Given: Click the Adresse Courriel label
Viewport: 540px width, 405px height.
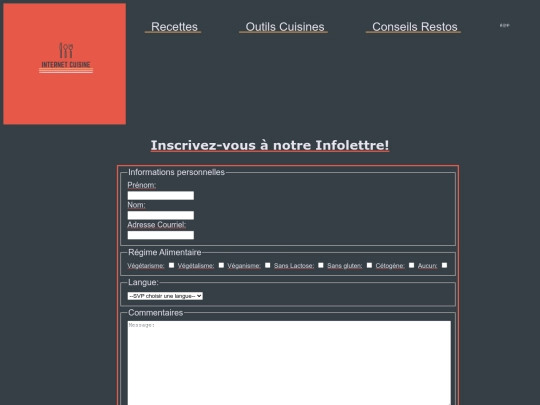Looking at the screenshot, I should point(156,225).
